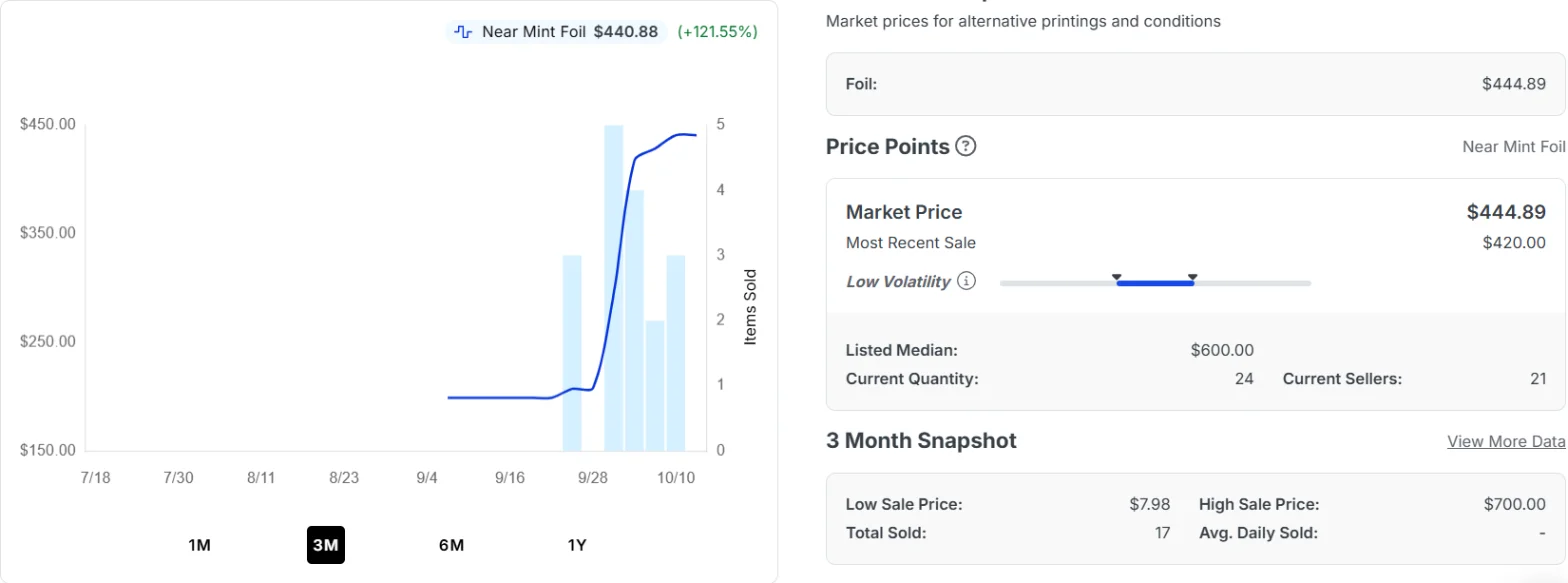Click the Most Recent Sale $420.00 value
1568x583 pixels.
(x=1514, y=242)
